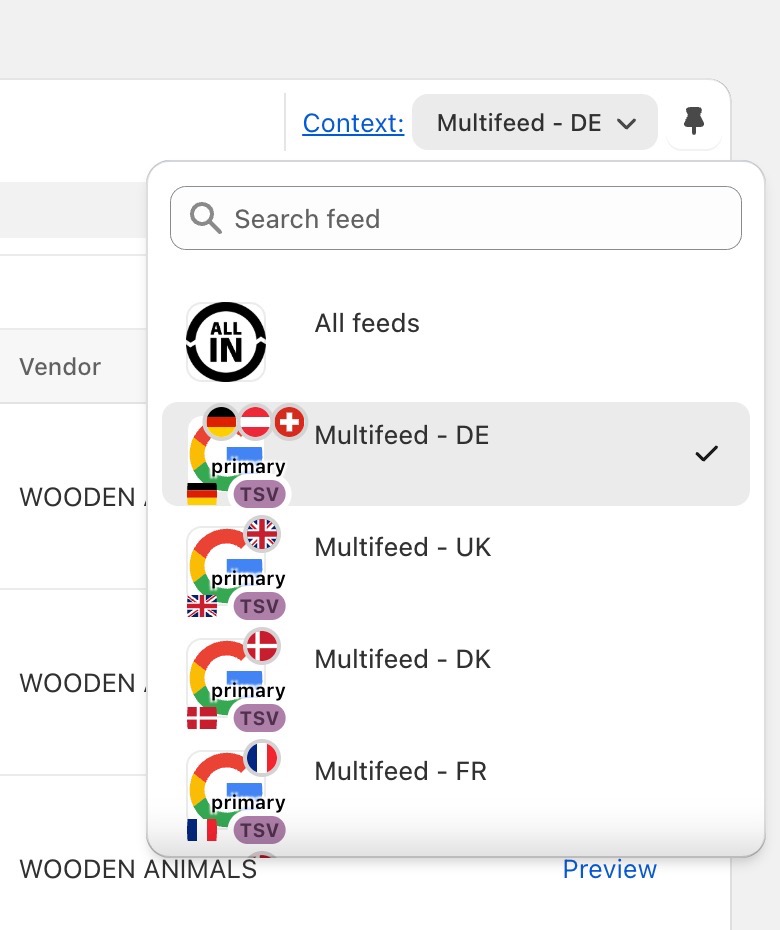
Task: Pick Multifeed - FR in the feed list
Action: [x=400, y=771]
